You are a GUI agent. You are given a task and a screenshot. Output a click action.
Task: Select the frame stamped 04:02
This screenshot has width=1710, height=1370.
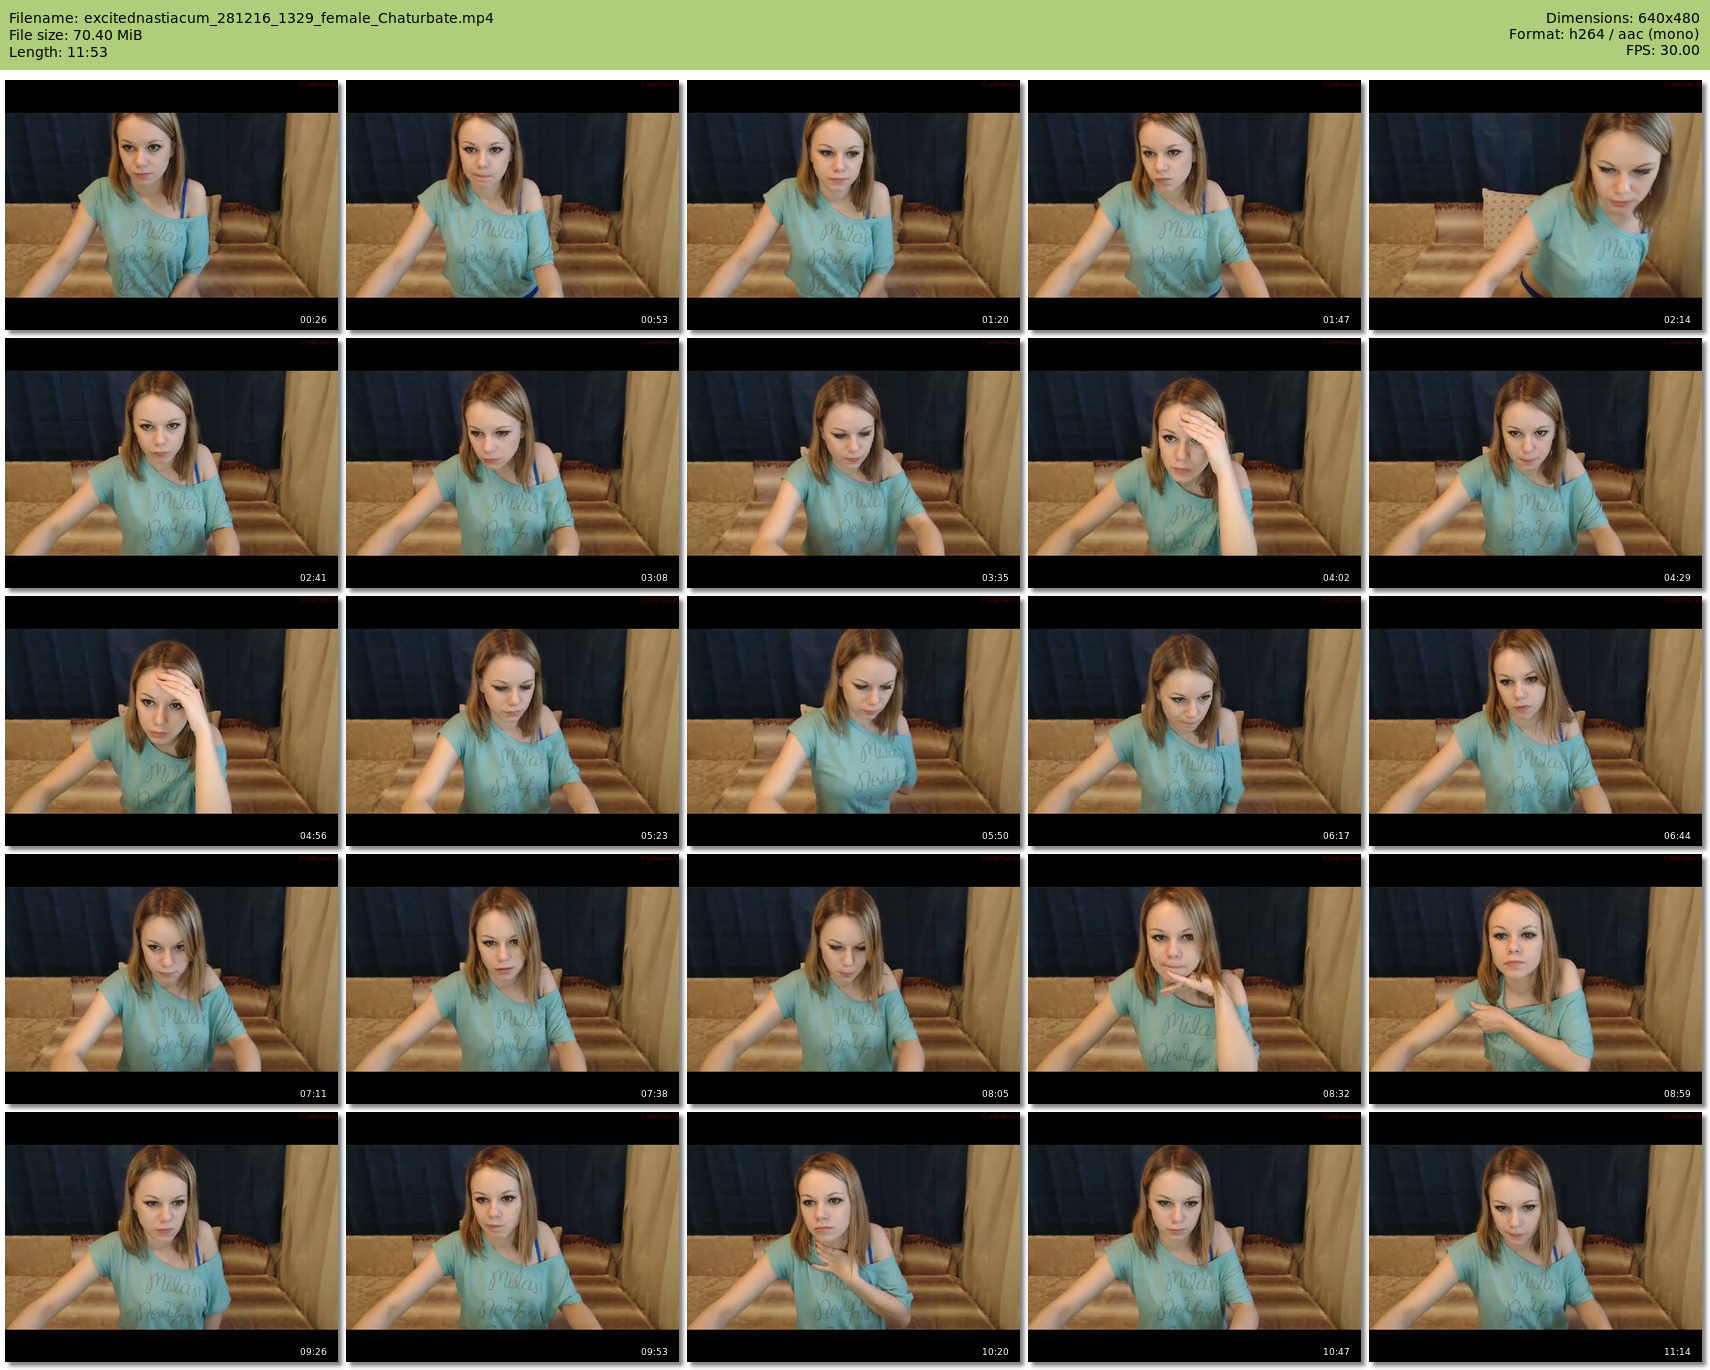[x=1195, y=463]
